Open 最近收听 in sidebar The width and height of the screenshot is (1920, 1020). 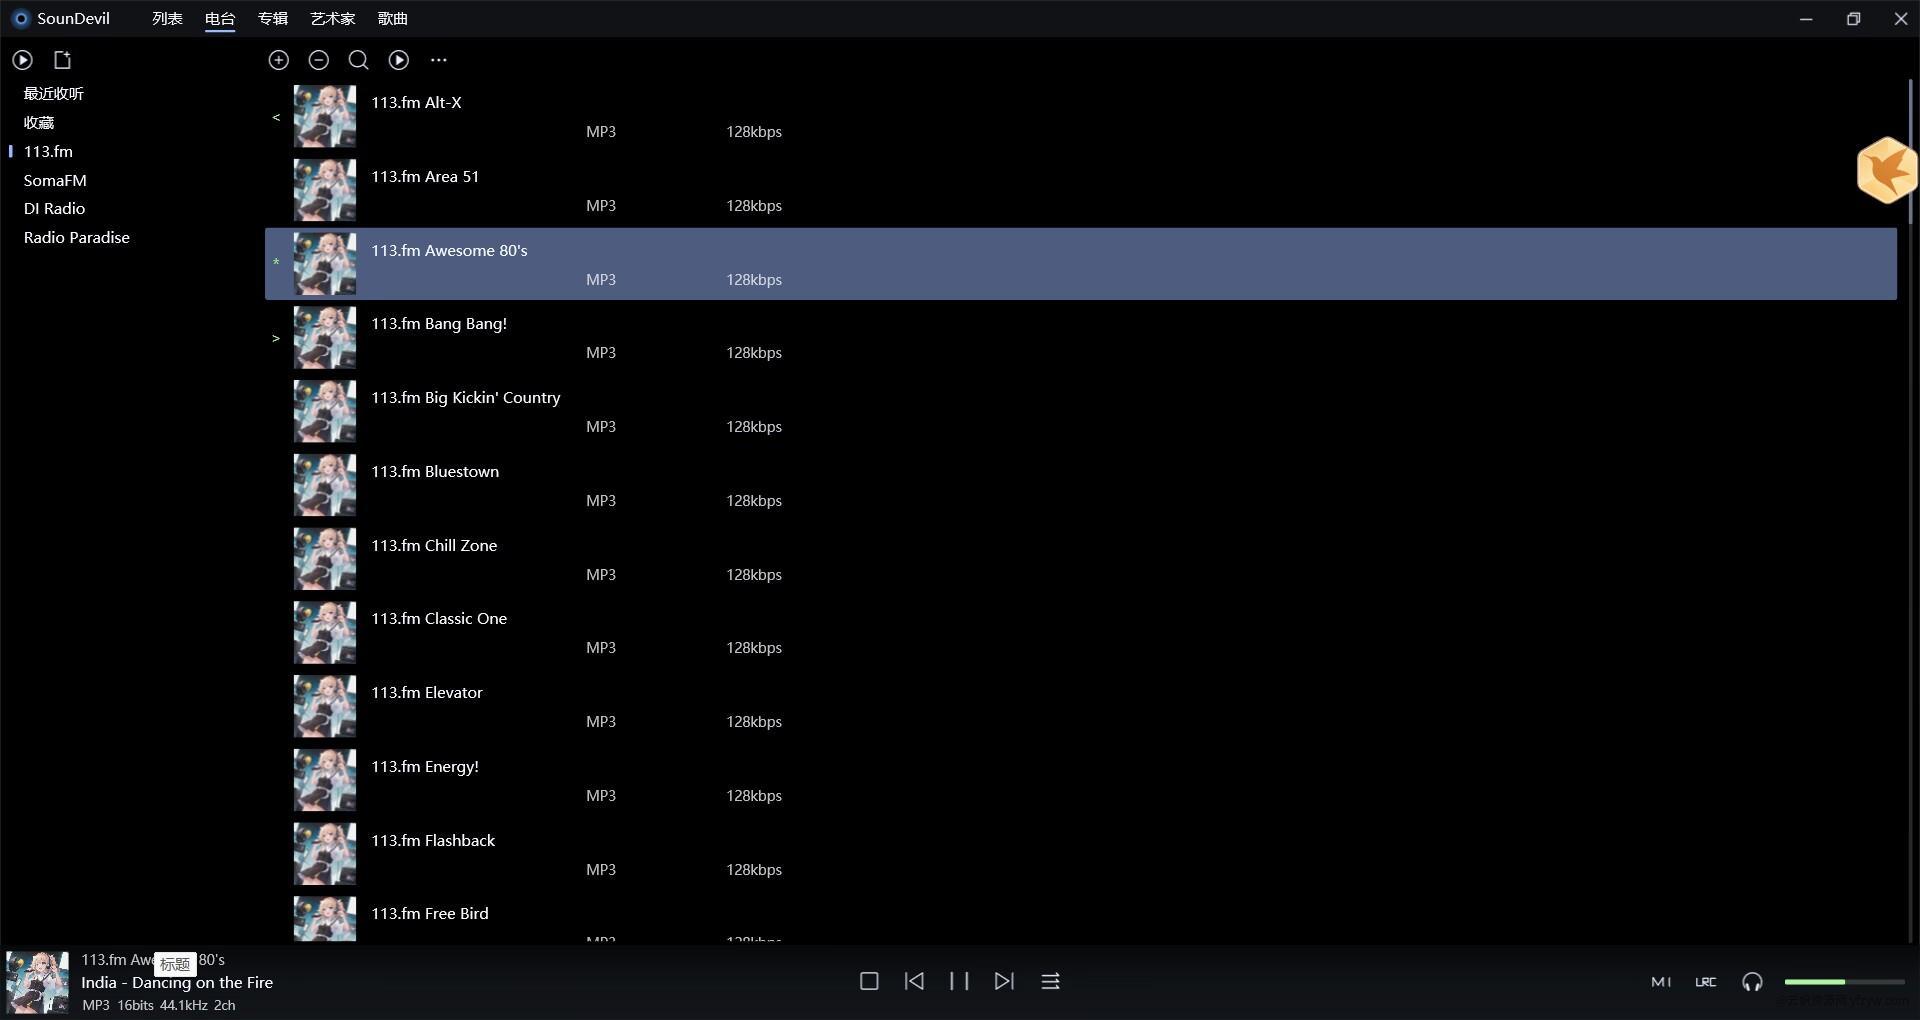54,93
